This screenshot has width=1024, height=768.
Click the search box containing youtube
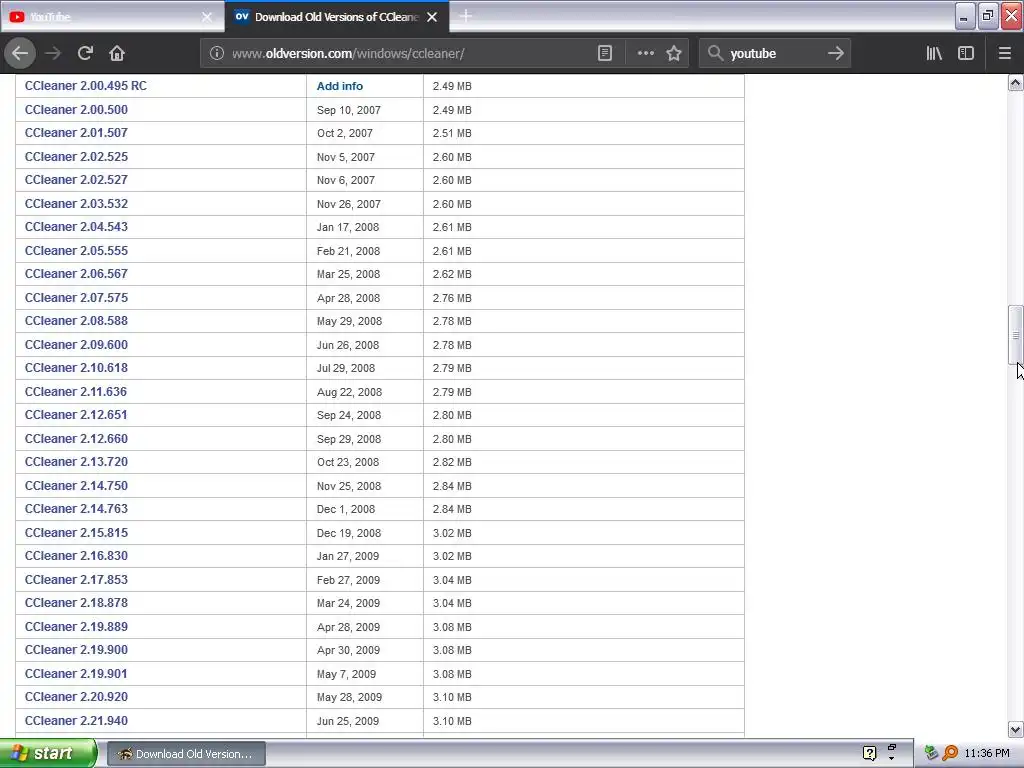774,54
